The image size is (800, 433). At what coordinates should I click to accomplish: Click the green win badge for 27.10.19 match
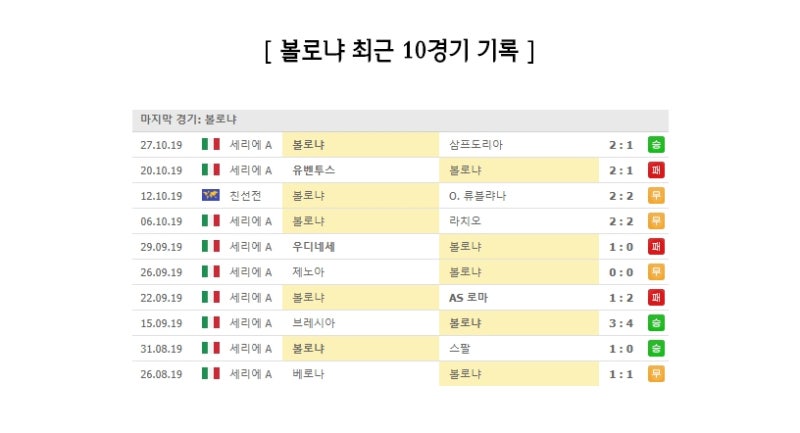[x=656, y=145]
